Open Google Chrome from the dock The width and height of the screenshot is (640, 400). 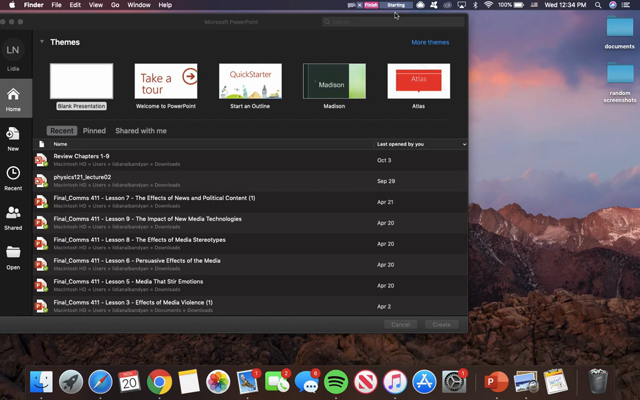(x=159, y=381)
